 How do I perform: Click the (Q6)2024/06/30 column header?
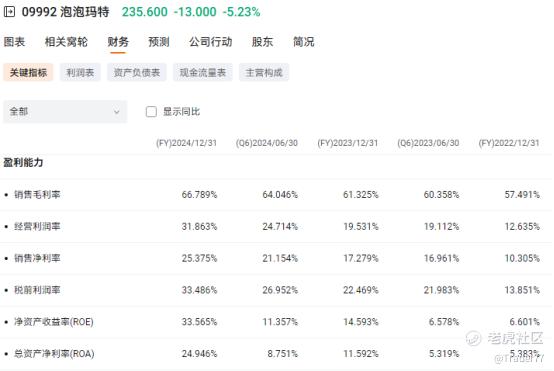coord(267,143)
